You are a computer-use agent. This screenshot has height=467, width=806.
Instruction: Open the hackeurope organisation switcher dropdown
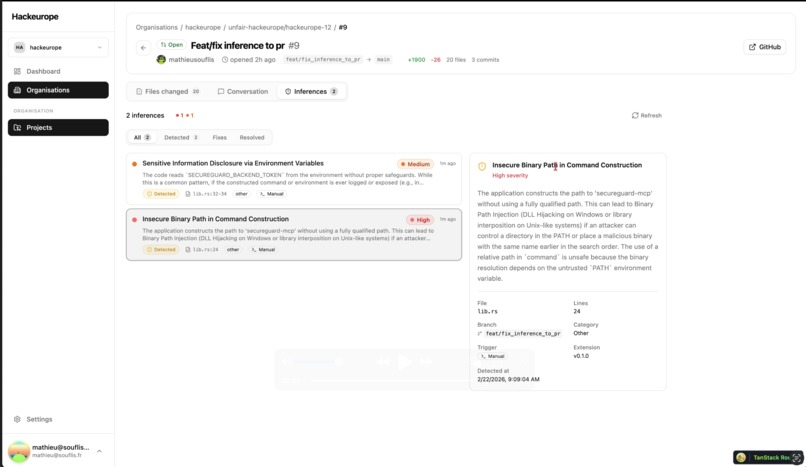click(58, 47)
